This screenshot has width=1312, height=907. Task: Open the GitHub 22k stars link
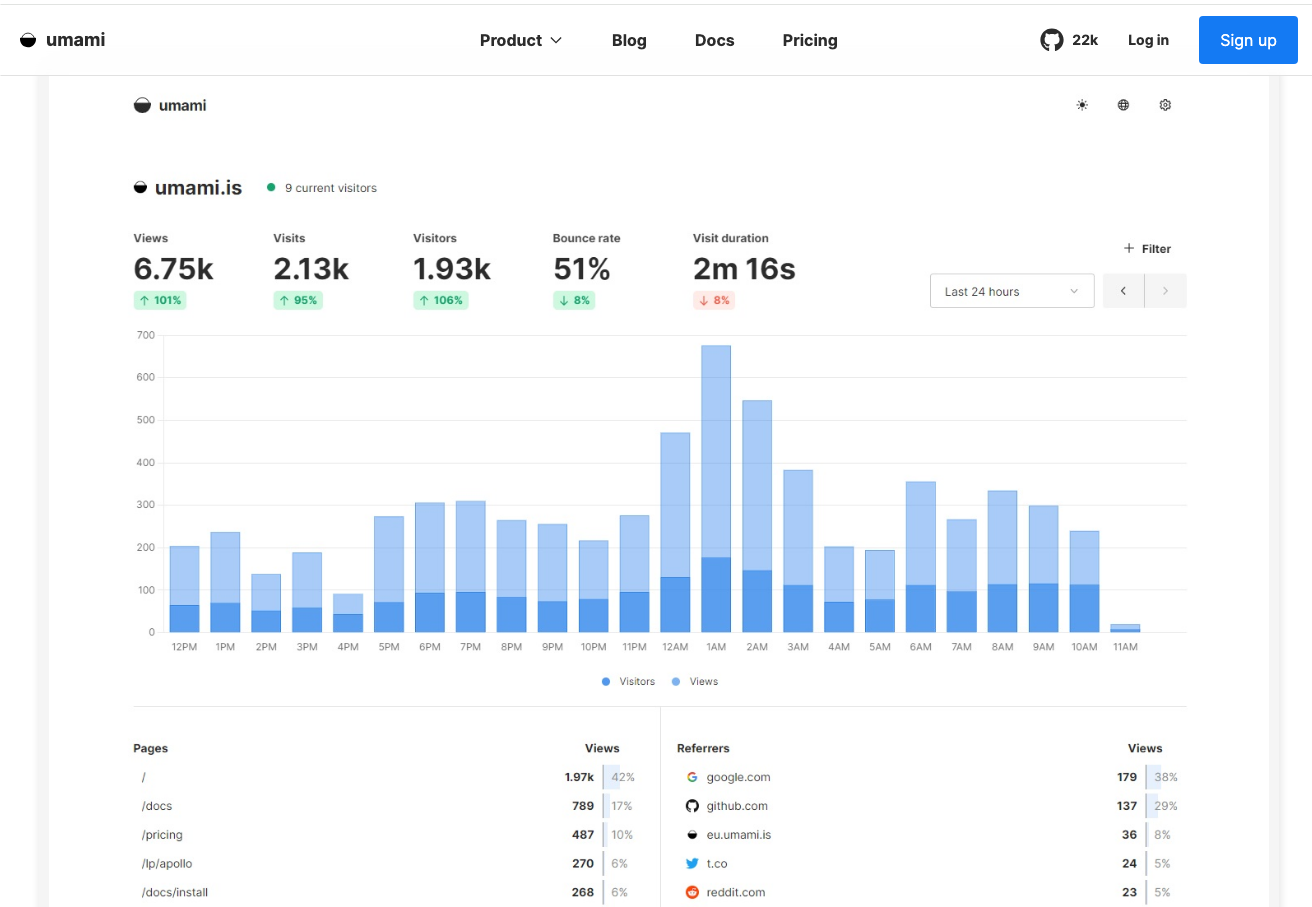1069,40
